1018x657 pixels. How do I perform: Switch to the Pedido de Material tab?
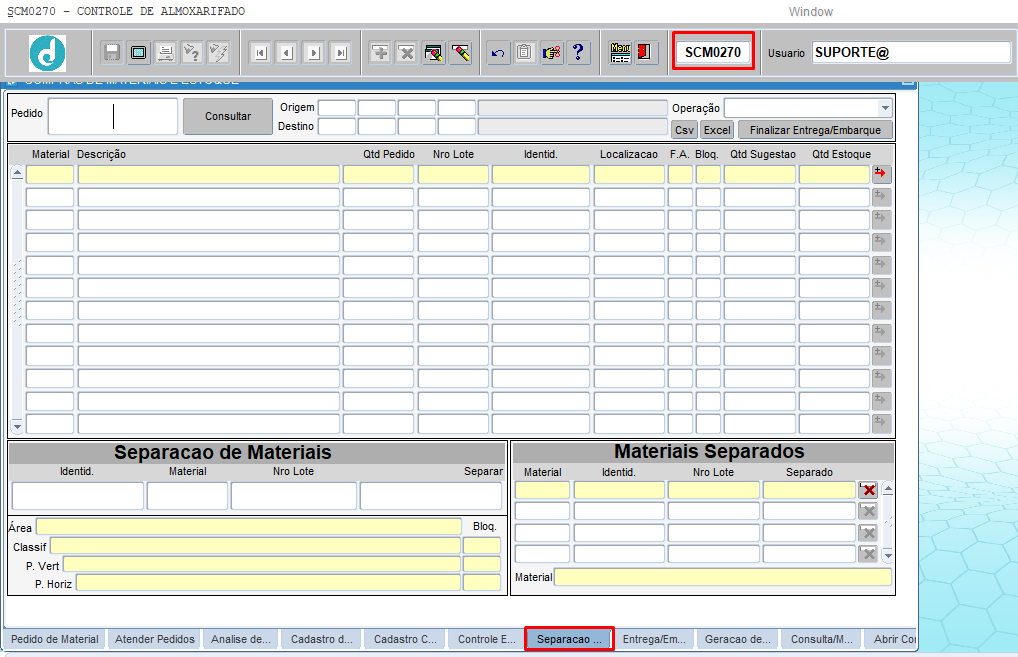(55, 639)
